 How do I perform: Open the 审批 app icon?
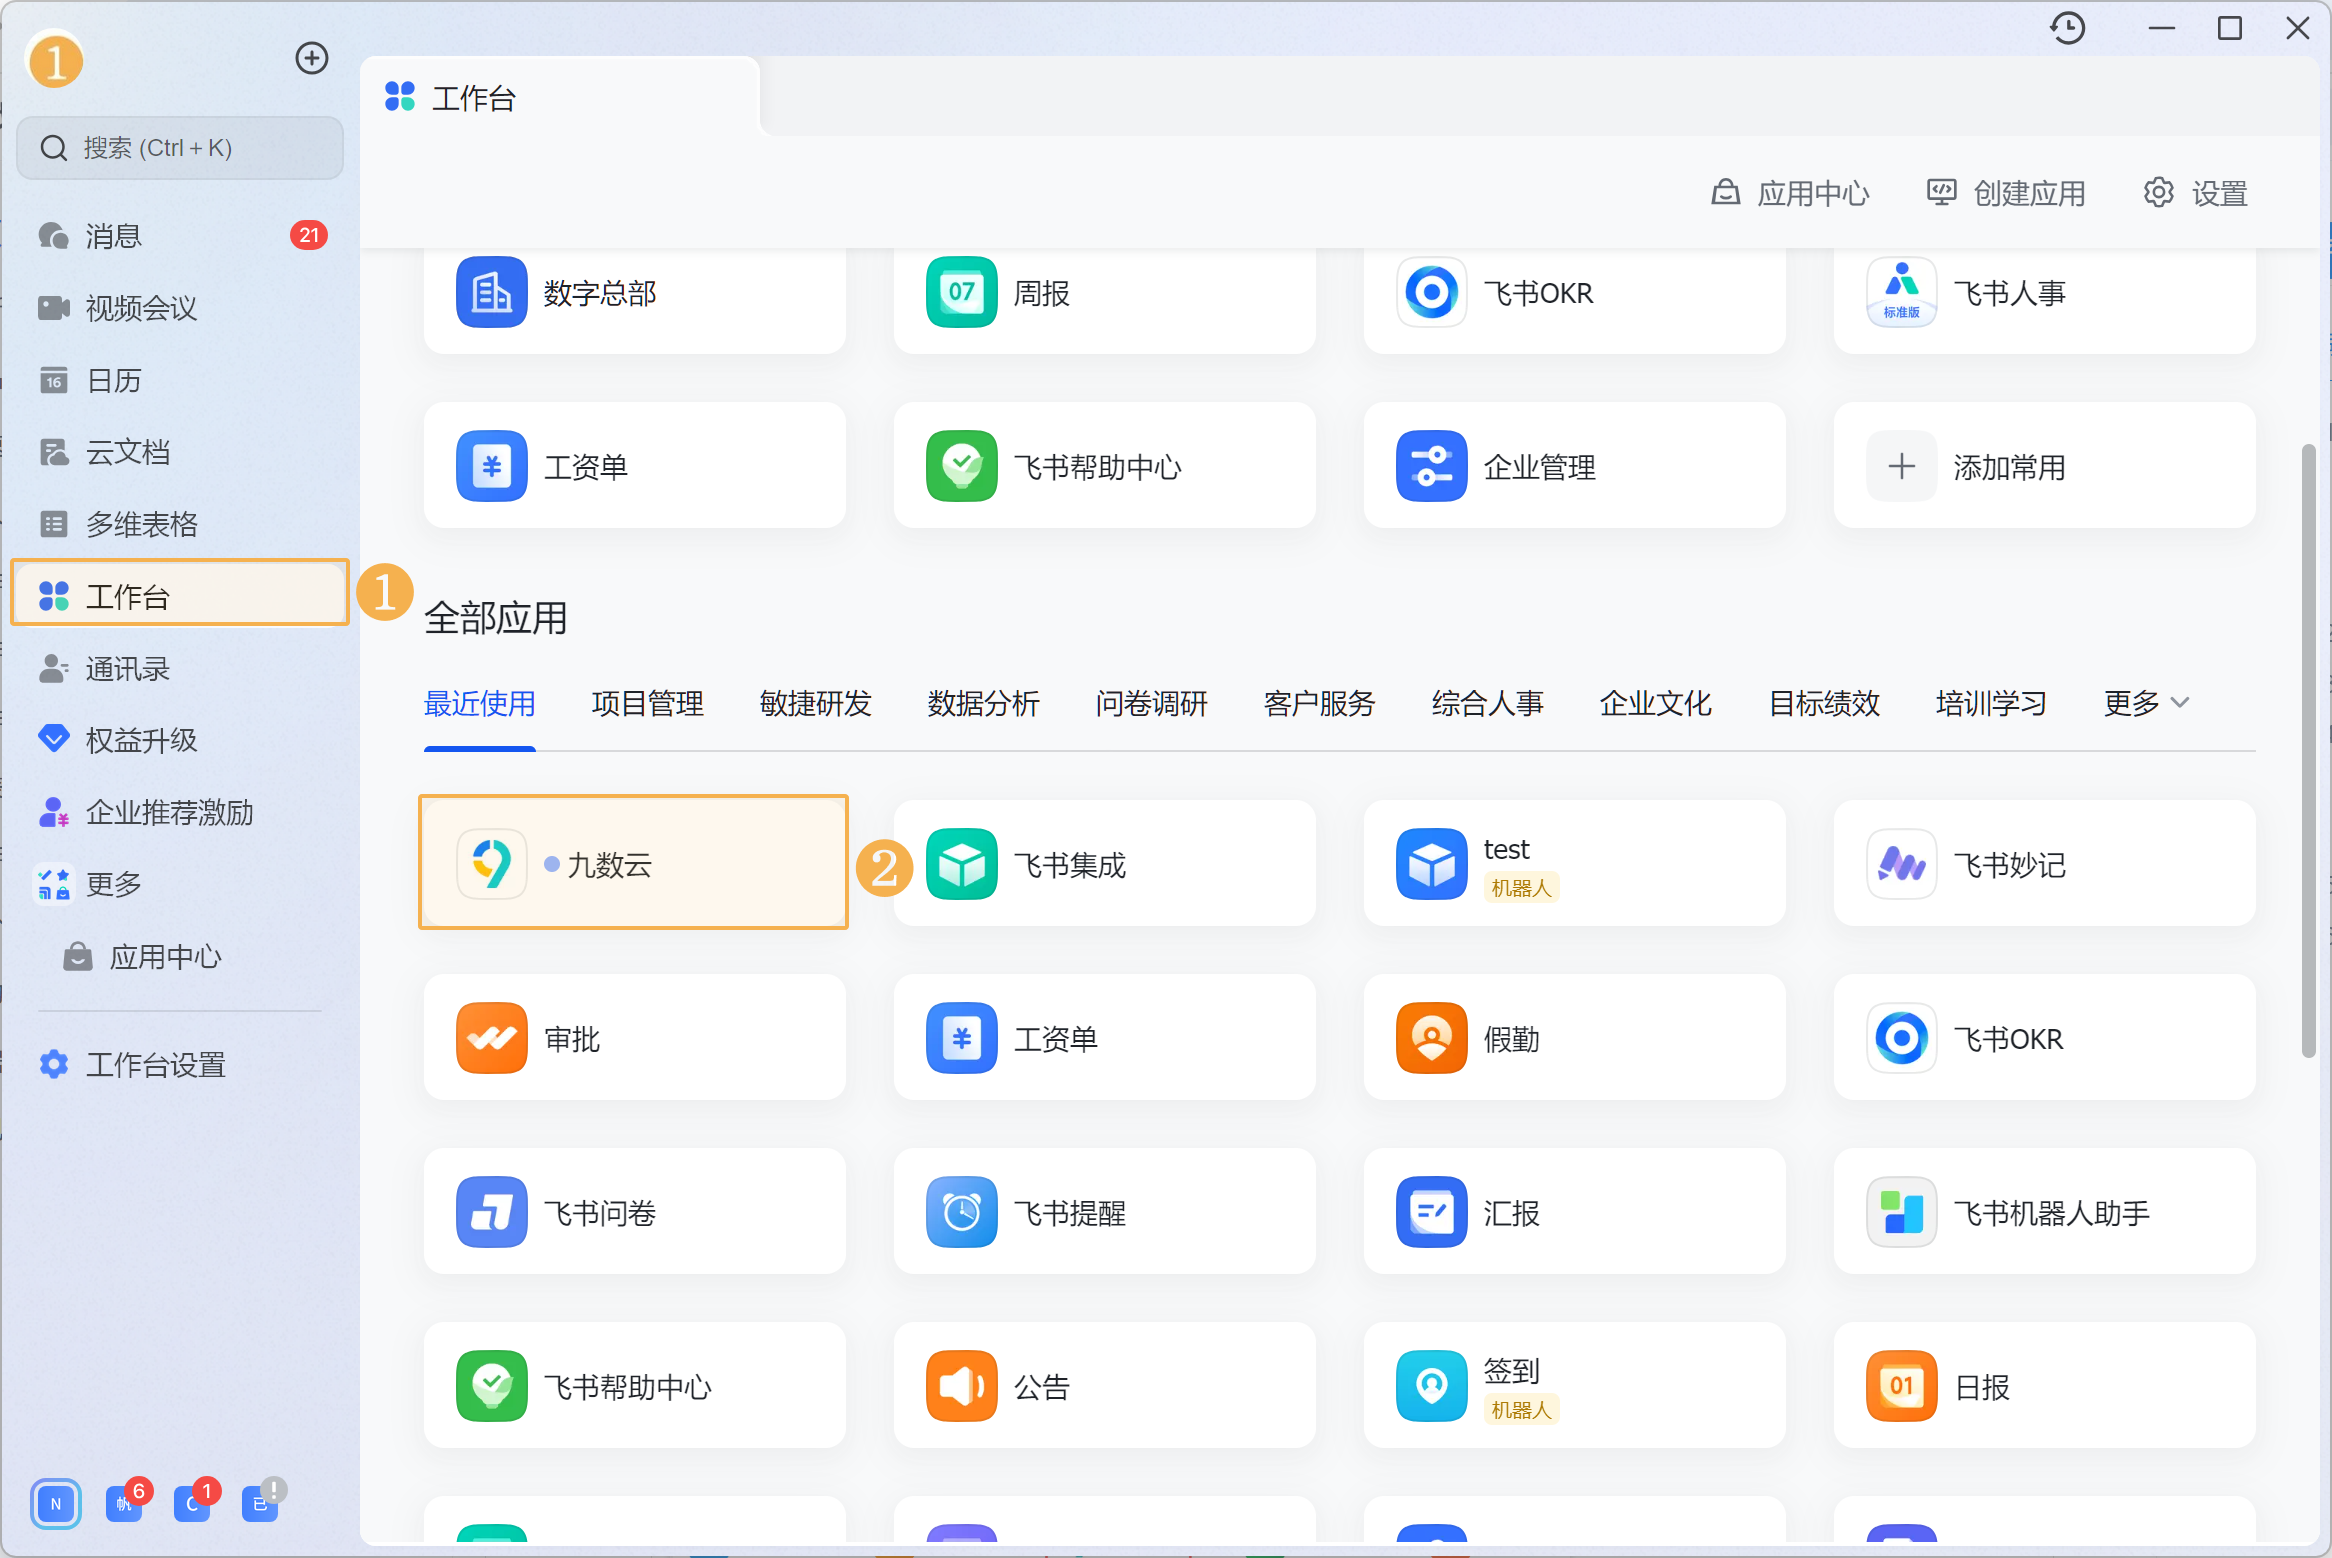(x=491, y=1038)
